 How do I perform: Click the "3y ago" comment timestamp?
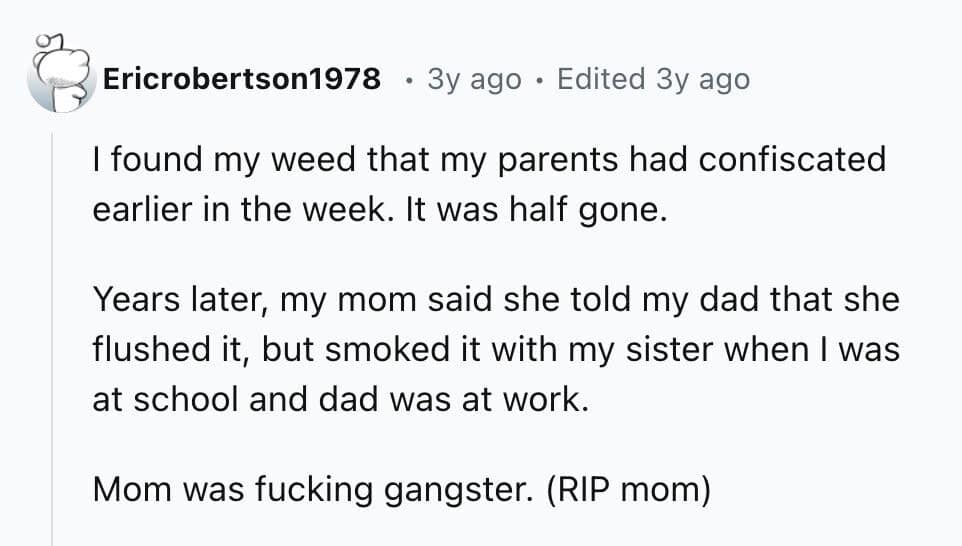pos(473,80)
